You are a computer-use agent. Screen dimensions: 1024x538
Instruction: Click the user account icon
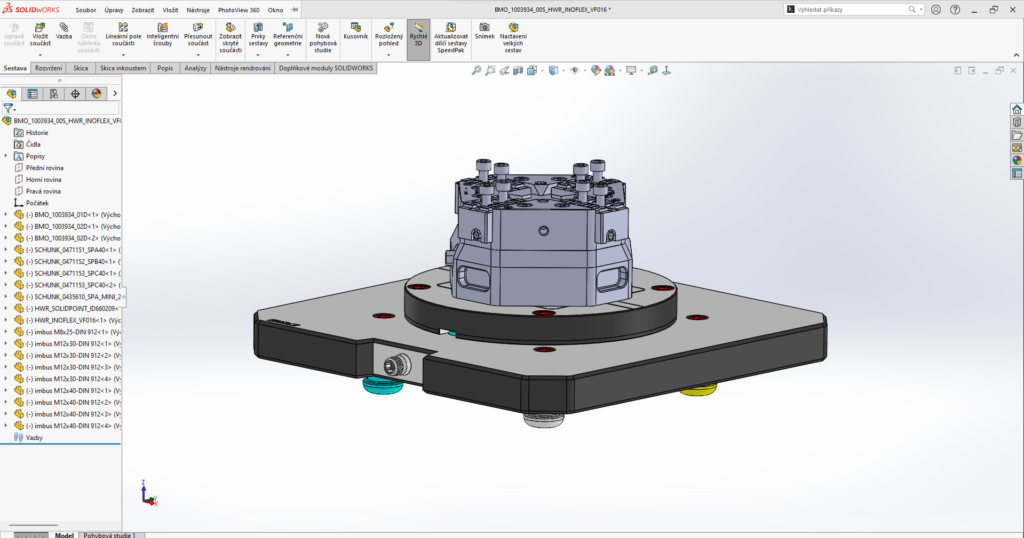pyautogui.click(x=936, y=10)
